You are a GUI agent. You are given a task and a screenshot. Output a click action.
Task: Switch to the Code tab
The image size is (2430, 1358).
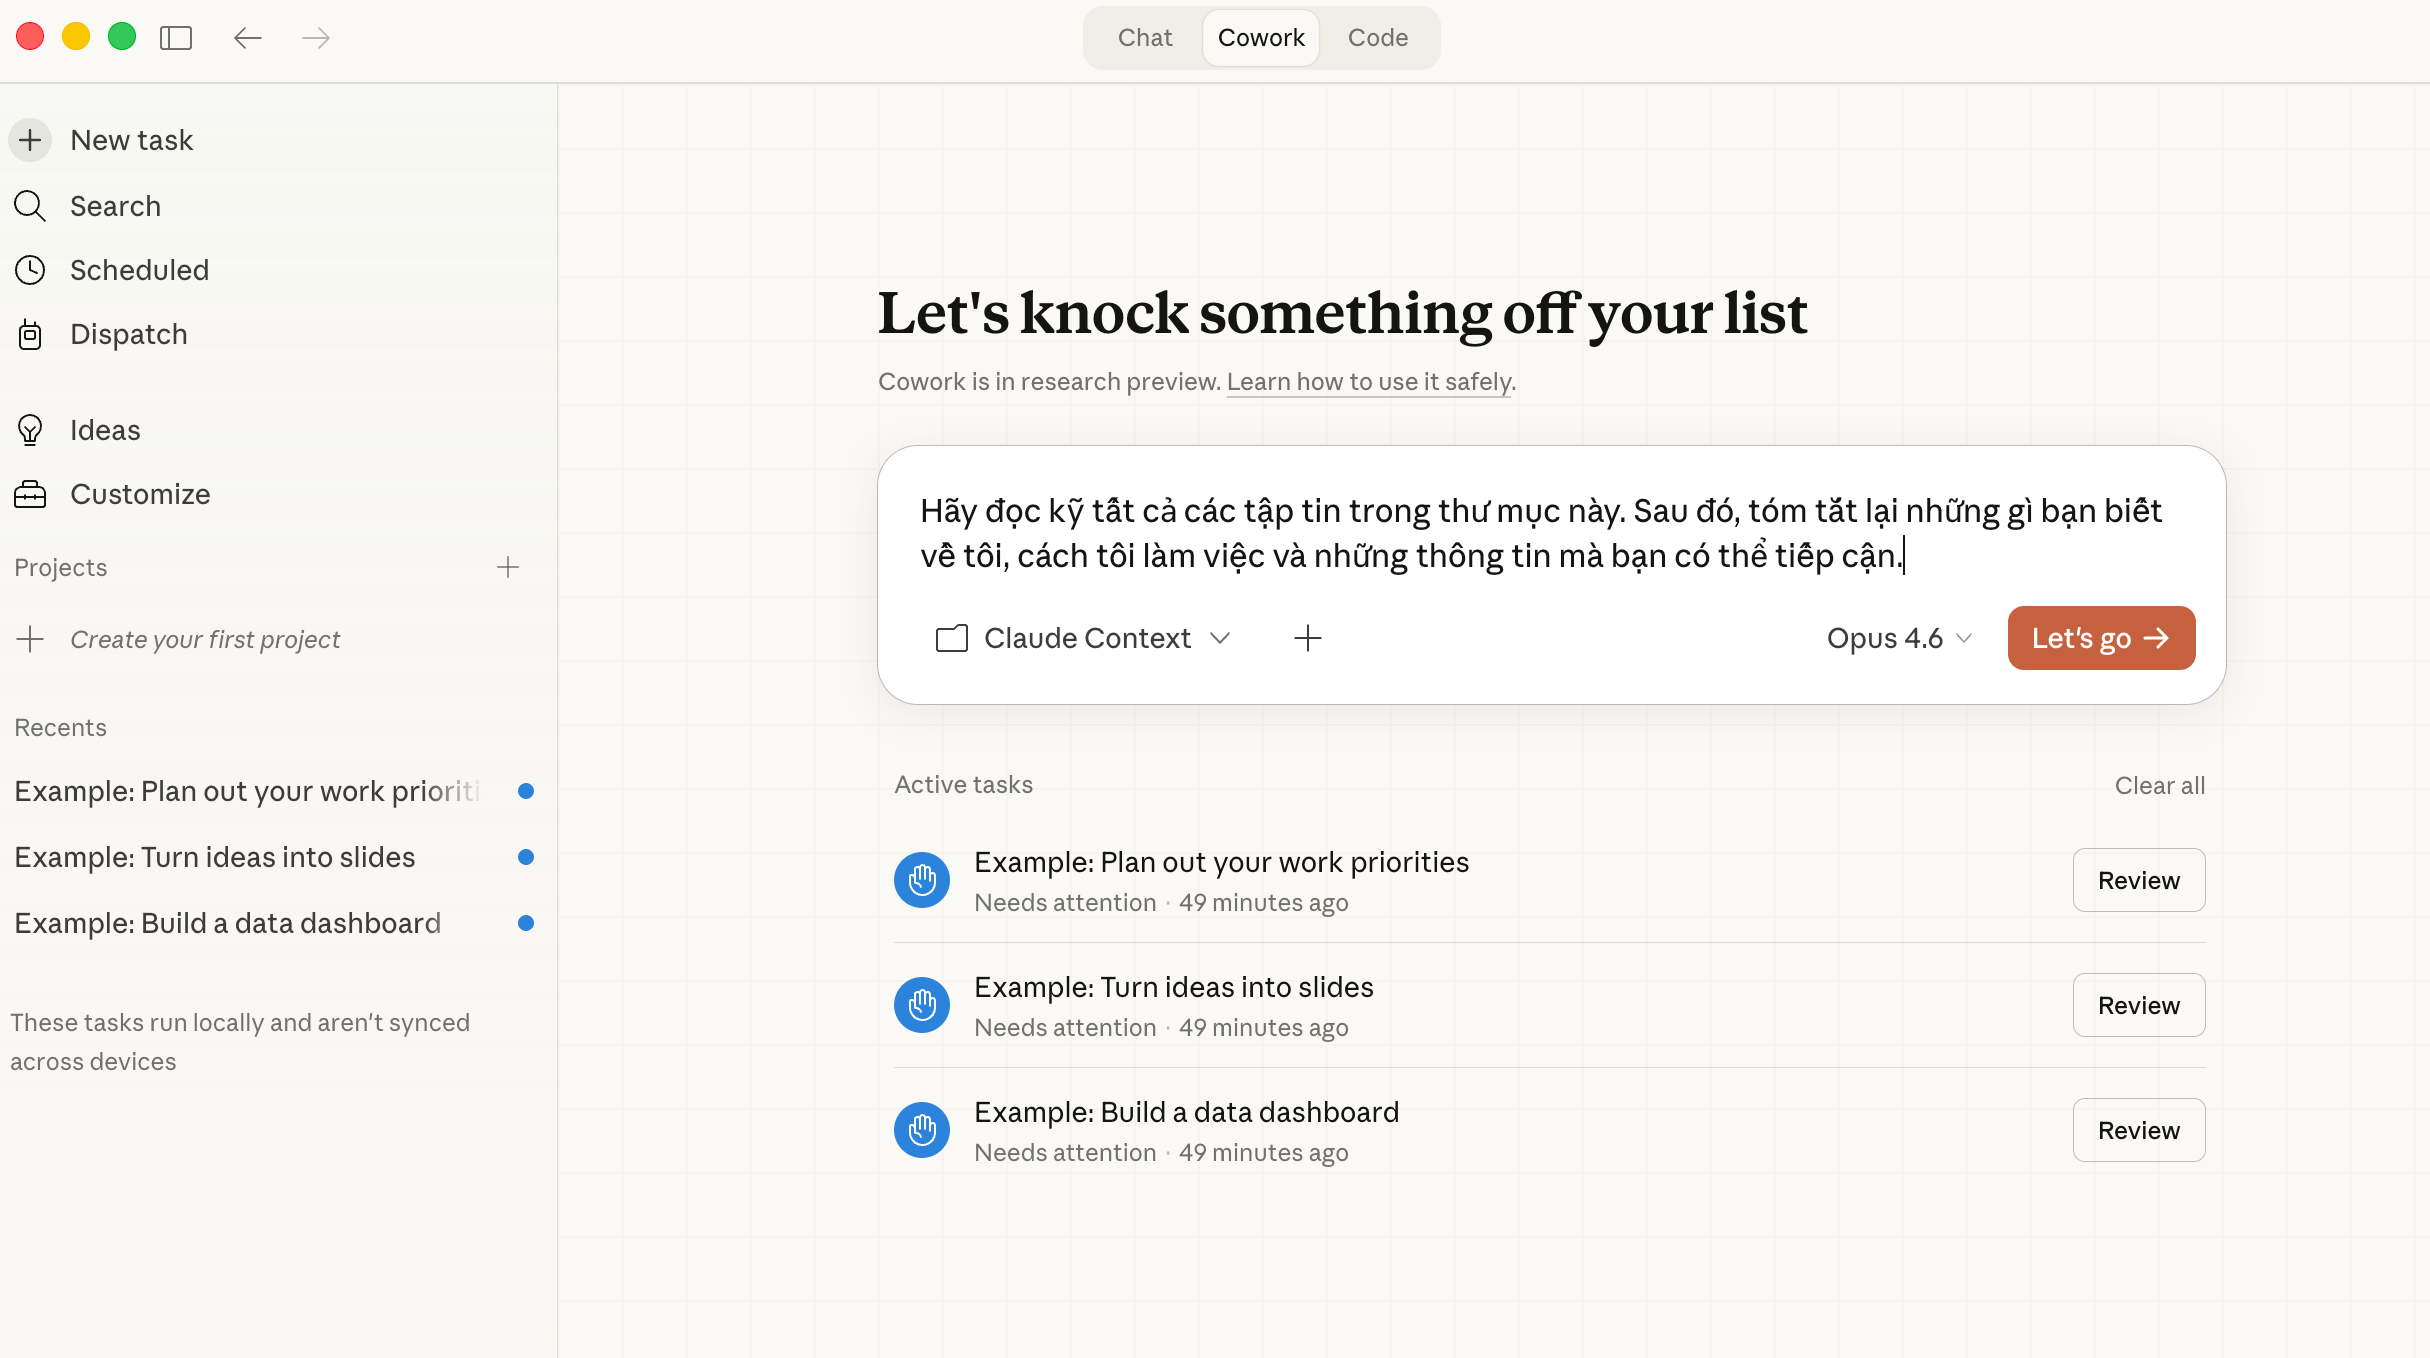(1377, 38)
